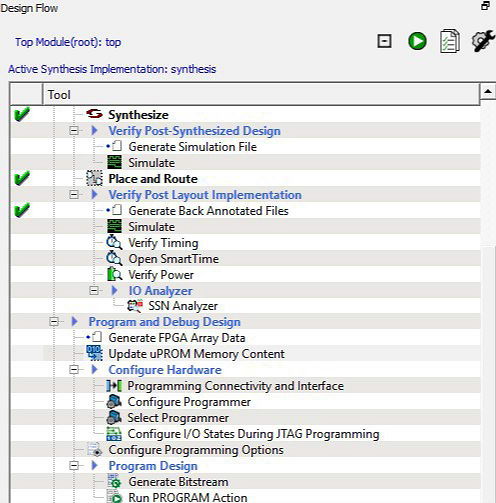Select Configure Programming Options item
This screenshot has height=503, width=496.
[196, 450]
